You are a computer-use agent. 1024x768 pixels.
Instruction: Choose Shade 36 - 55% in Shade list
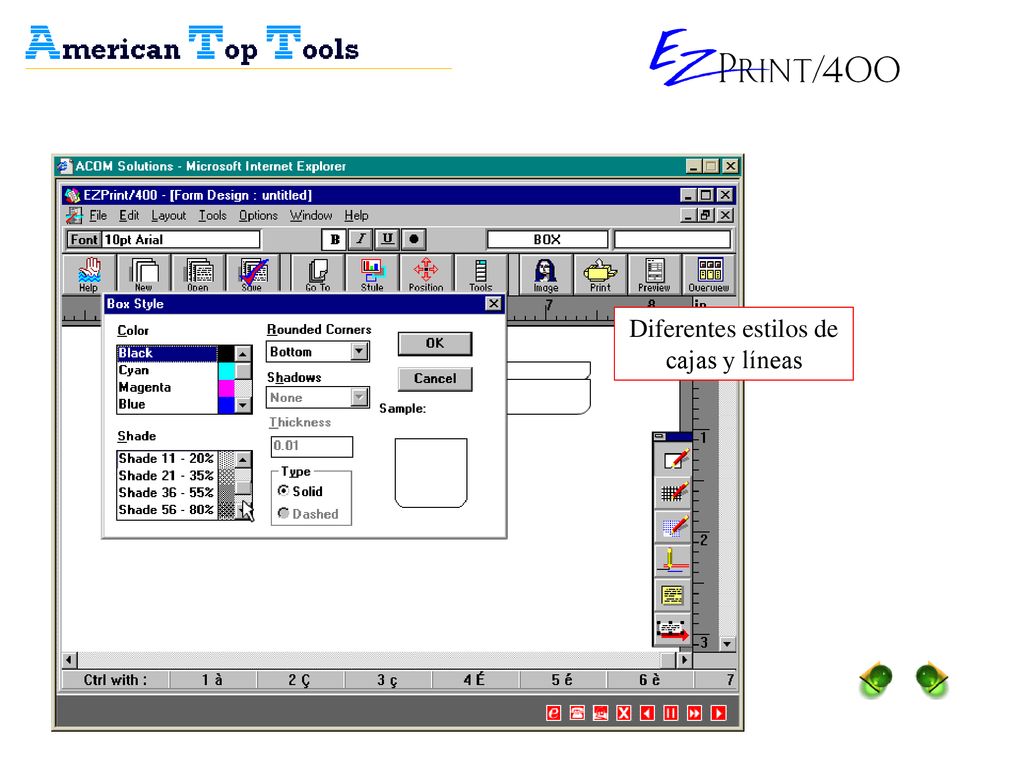point(175,492)
